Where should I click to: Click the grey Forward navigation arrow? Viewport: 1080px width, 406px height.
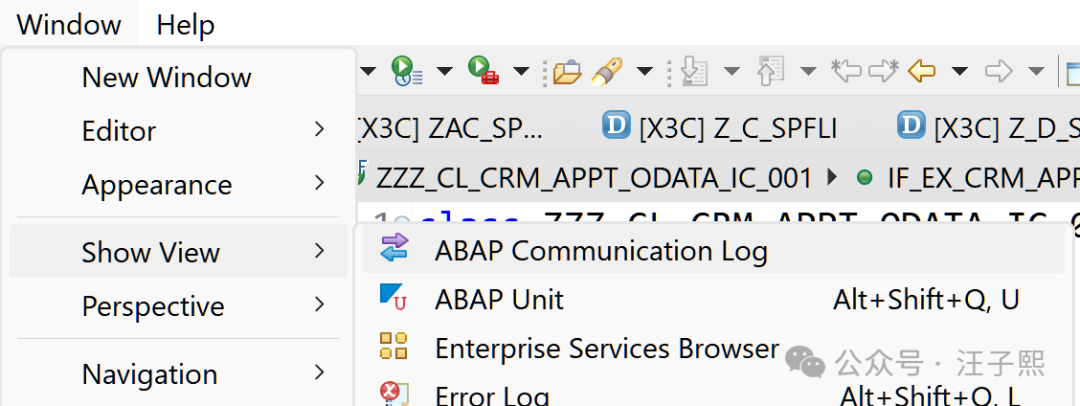click(x=999, y=70)
